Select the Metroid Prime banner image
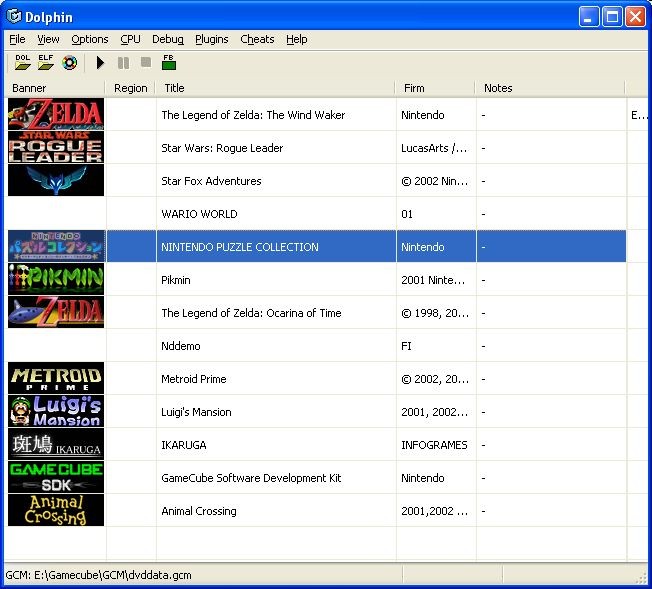 pyautogui.click(x=56, y=378)
